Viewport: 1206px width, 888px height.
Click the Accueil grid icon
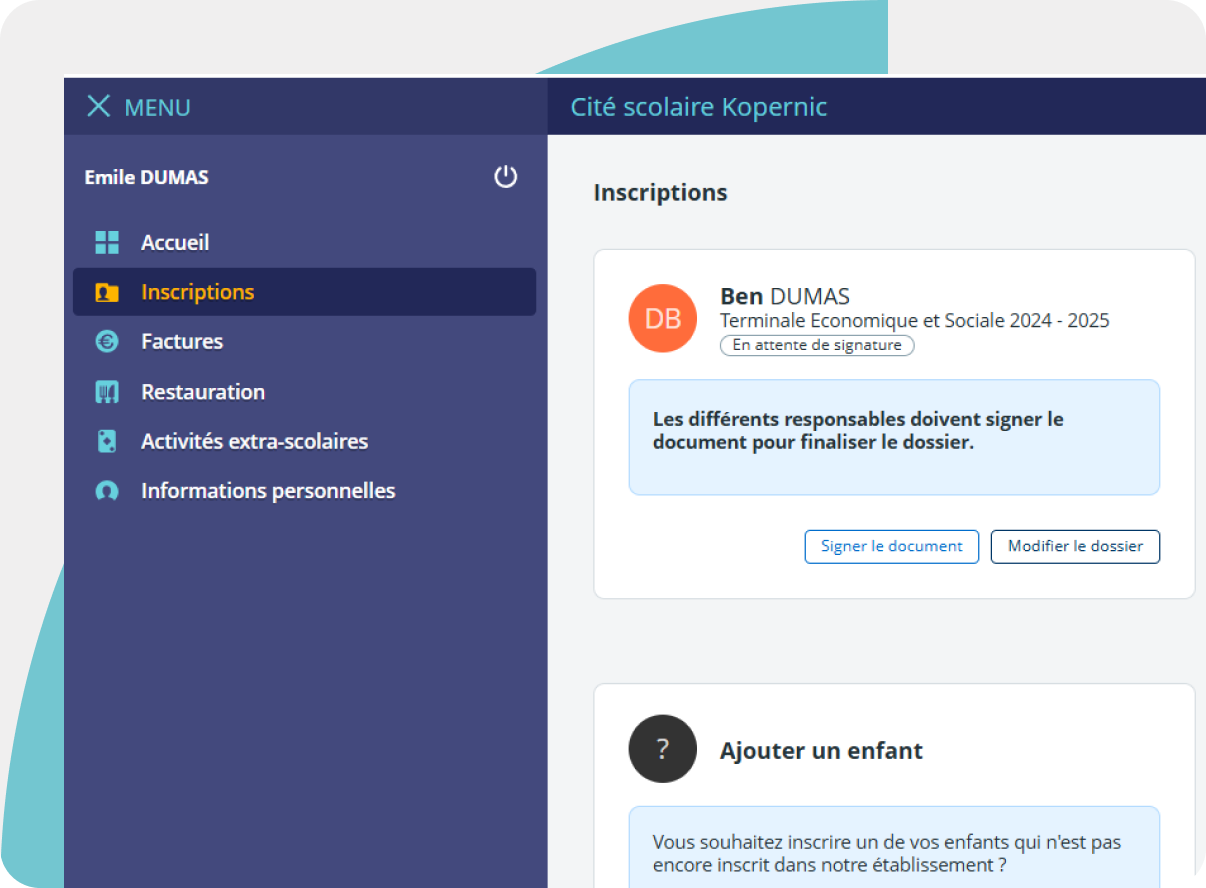tap(107, 242)
